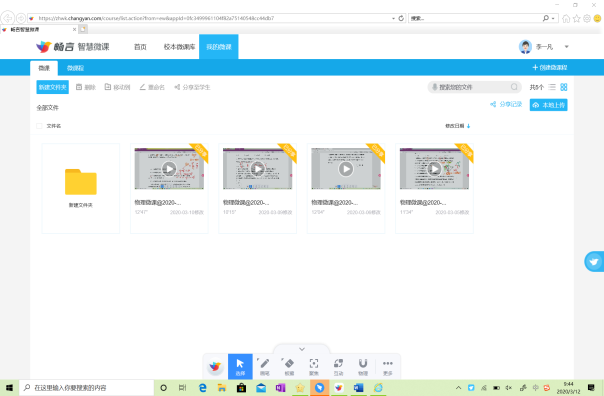Activate the focus (聚焦) tool
The width and height of the screenshot is (604, 396).
314,366
